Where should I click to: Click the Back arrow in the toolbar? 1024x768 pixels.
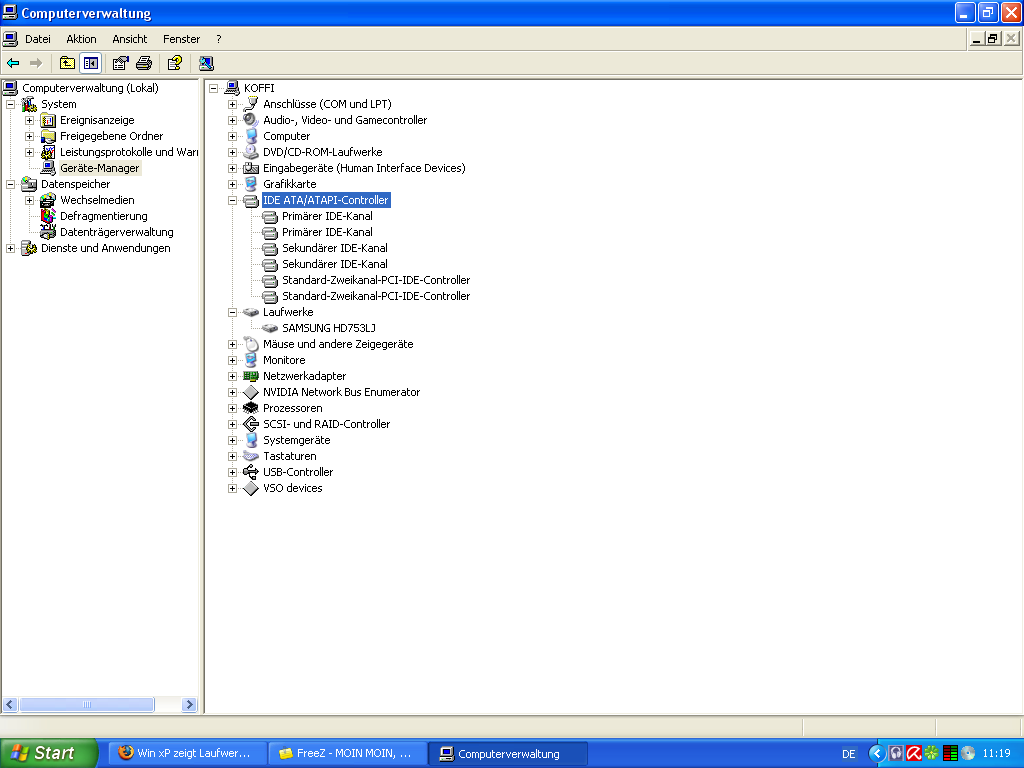click(12, 62)
